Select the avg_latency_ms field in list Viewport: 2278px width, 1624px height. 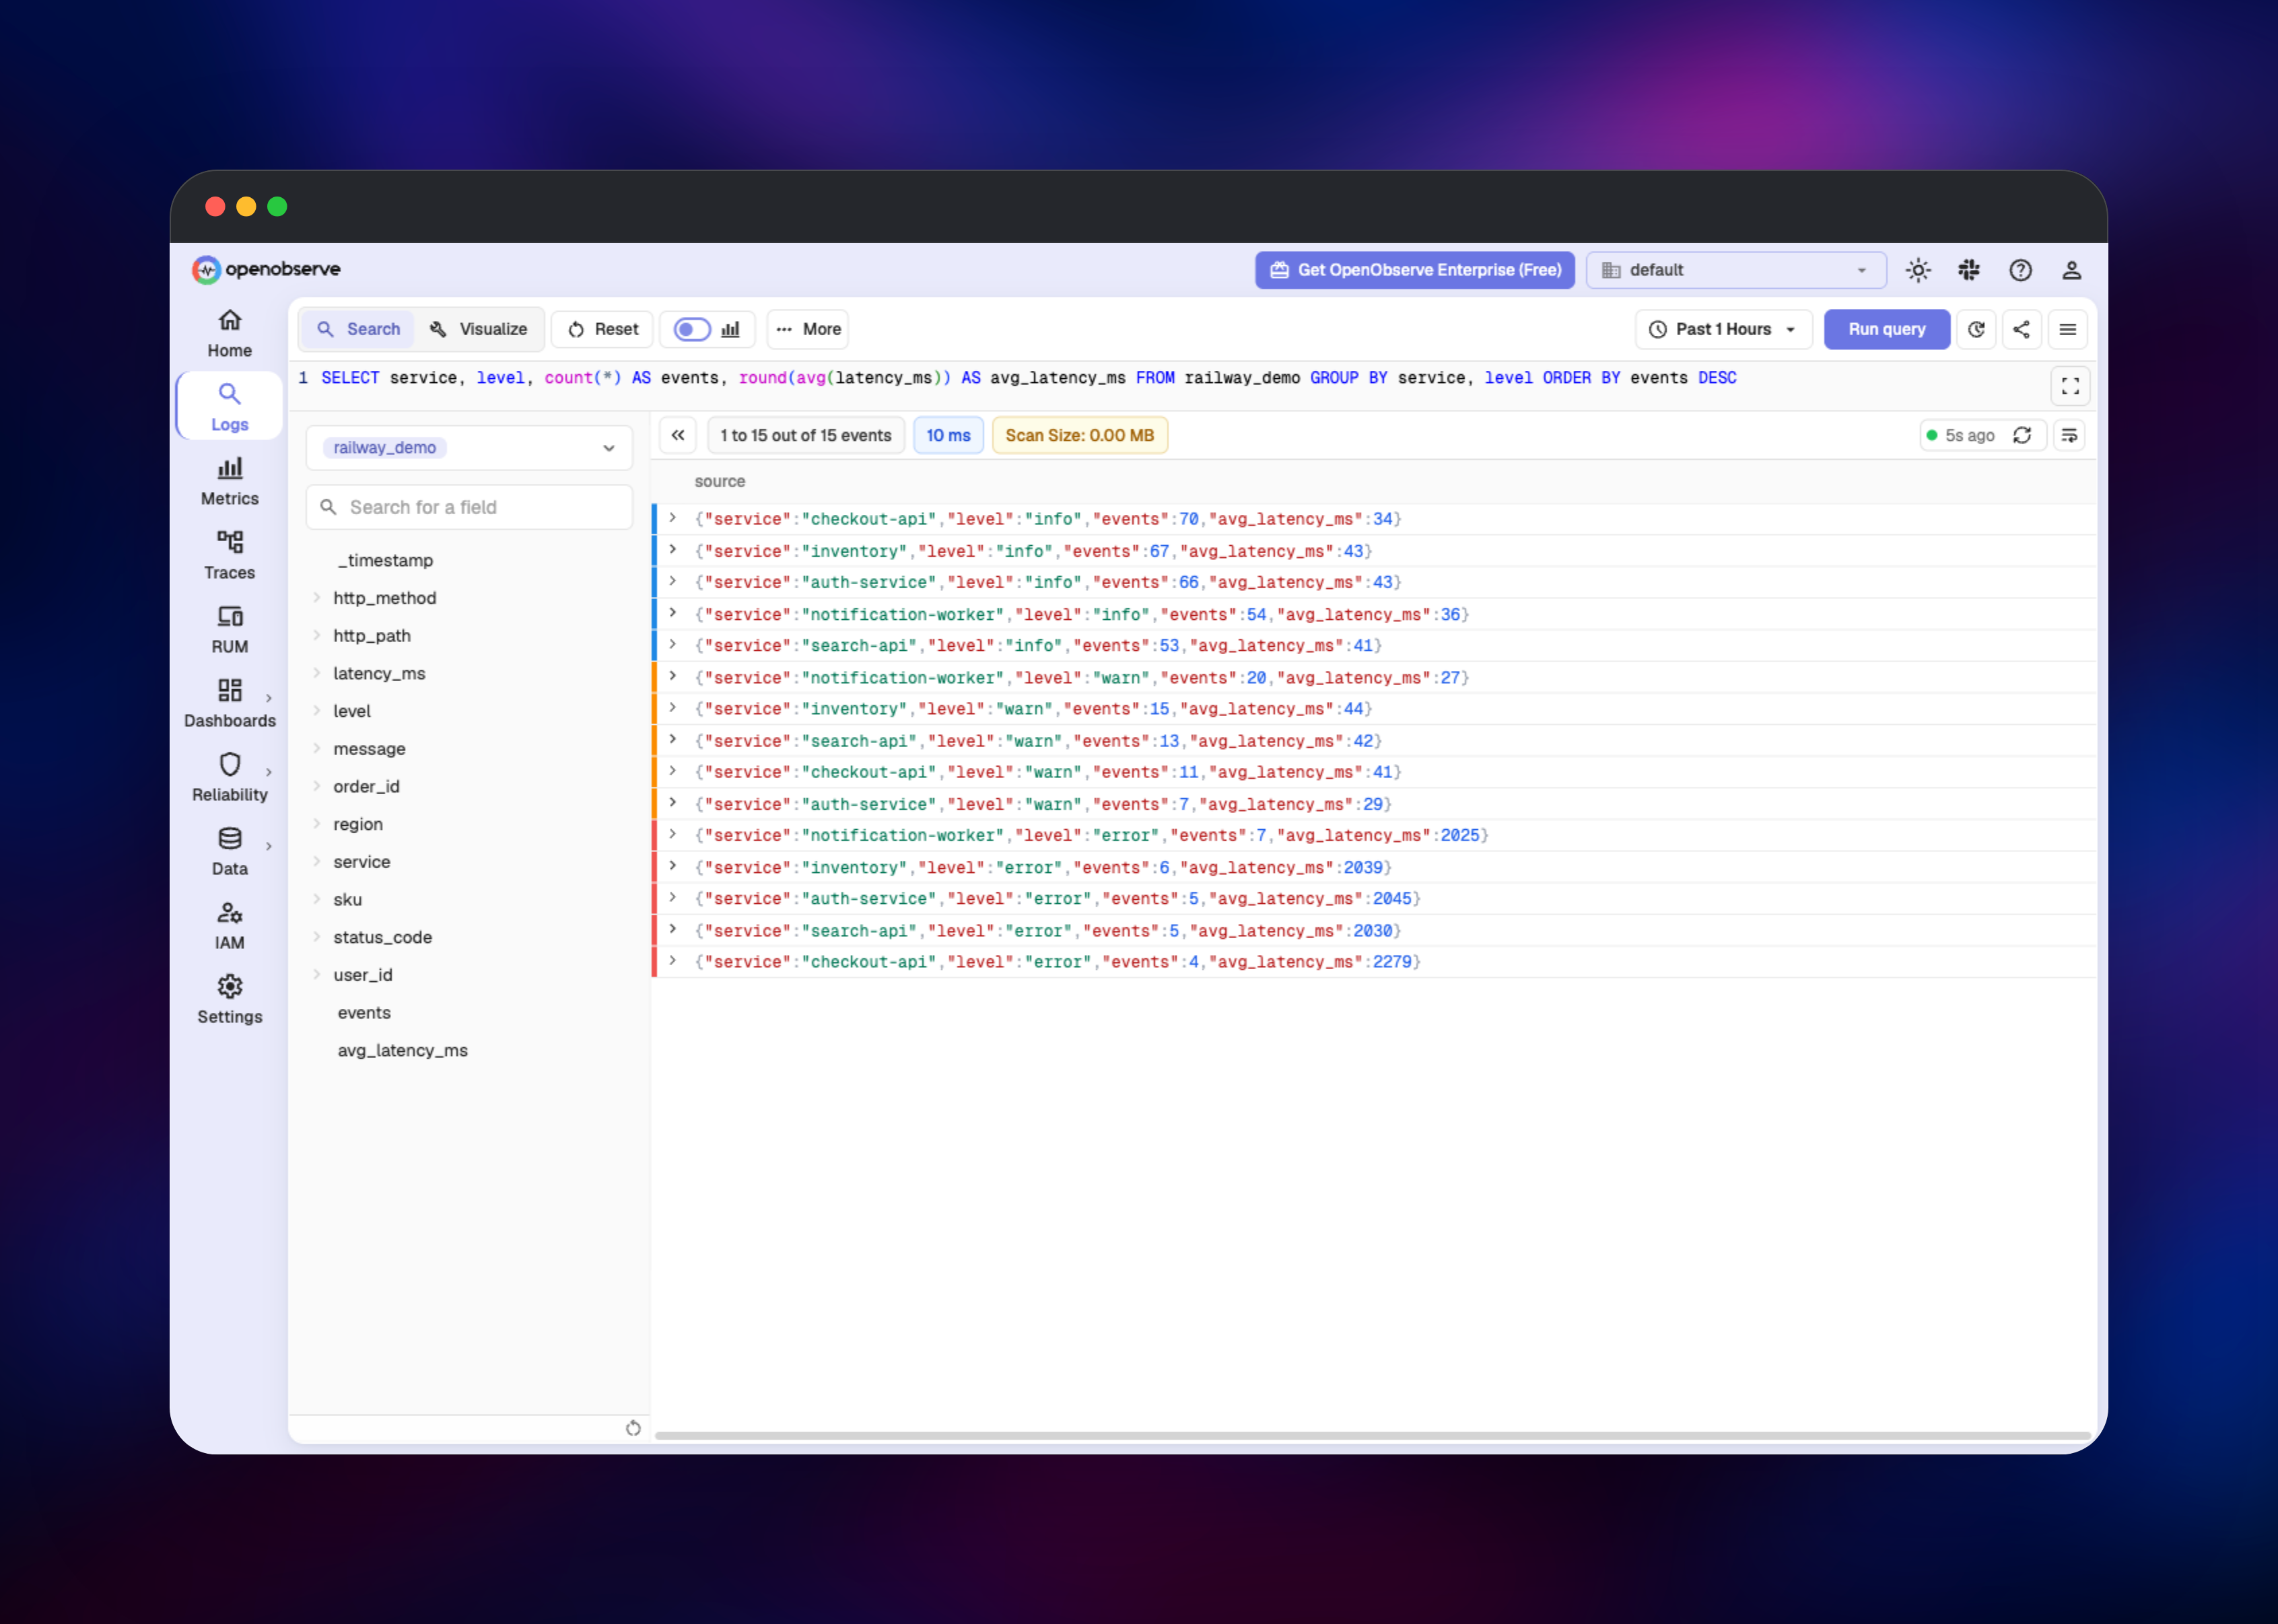pyautogui.click(x=402, y=1050)
